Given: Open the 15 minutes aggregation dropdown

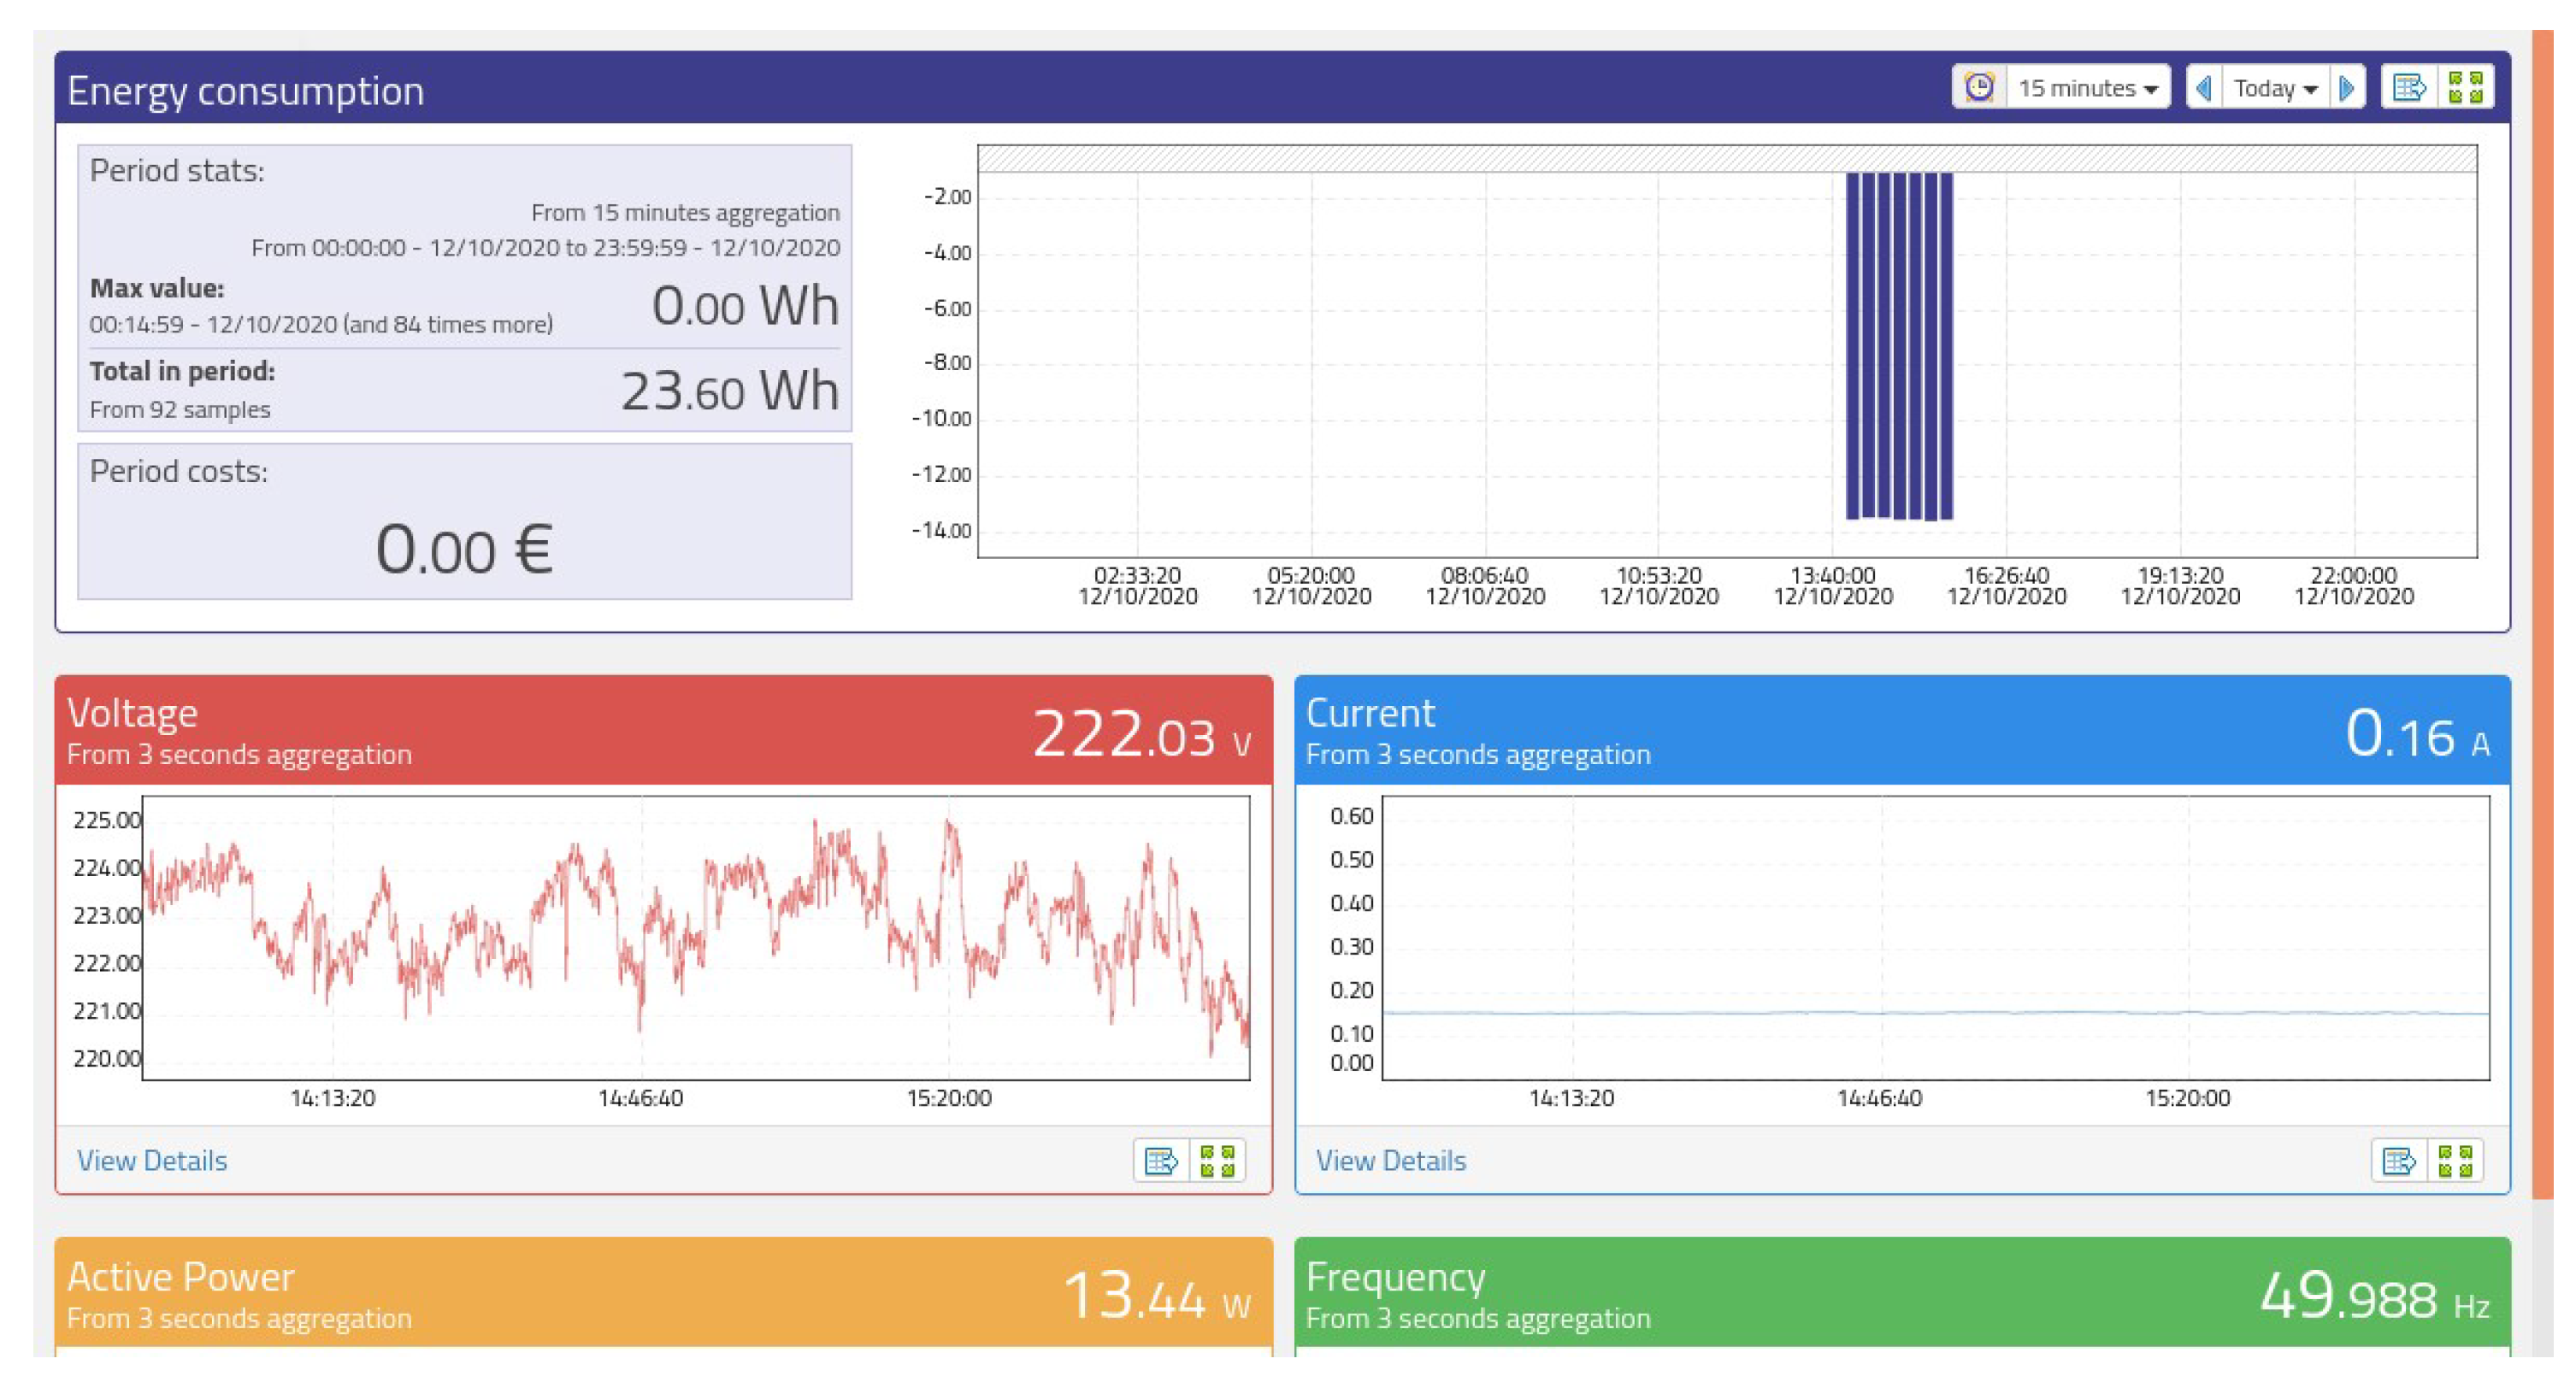Looking at the screenshot, I should pos(2088,88).
